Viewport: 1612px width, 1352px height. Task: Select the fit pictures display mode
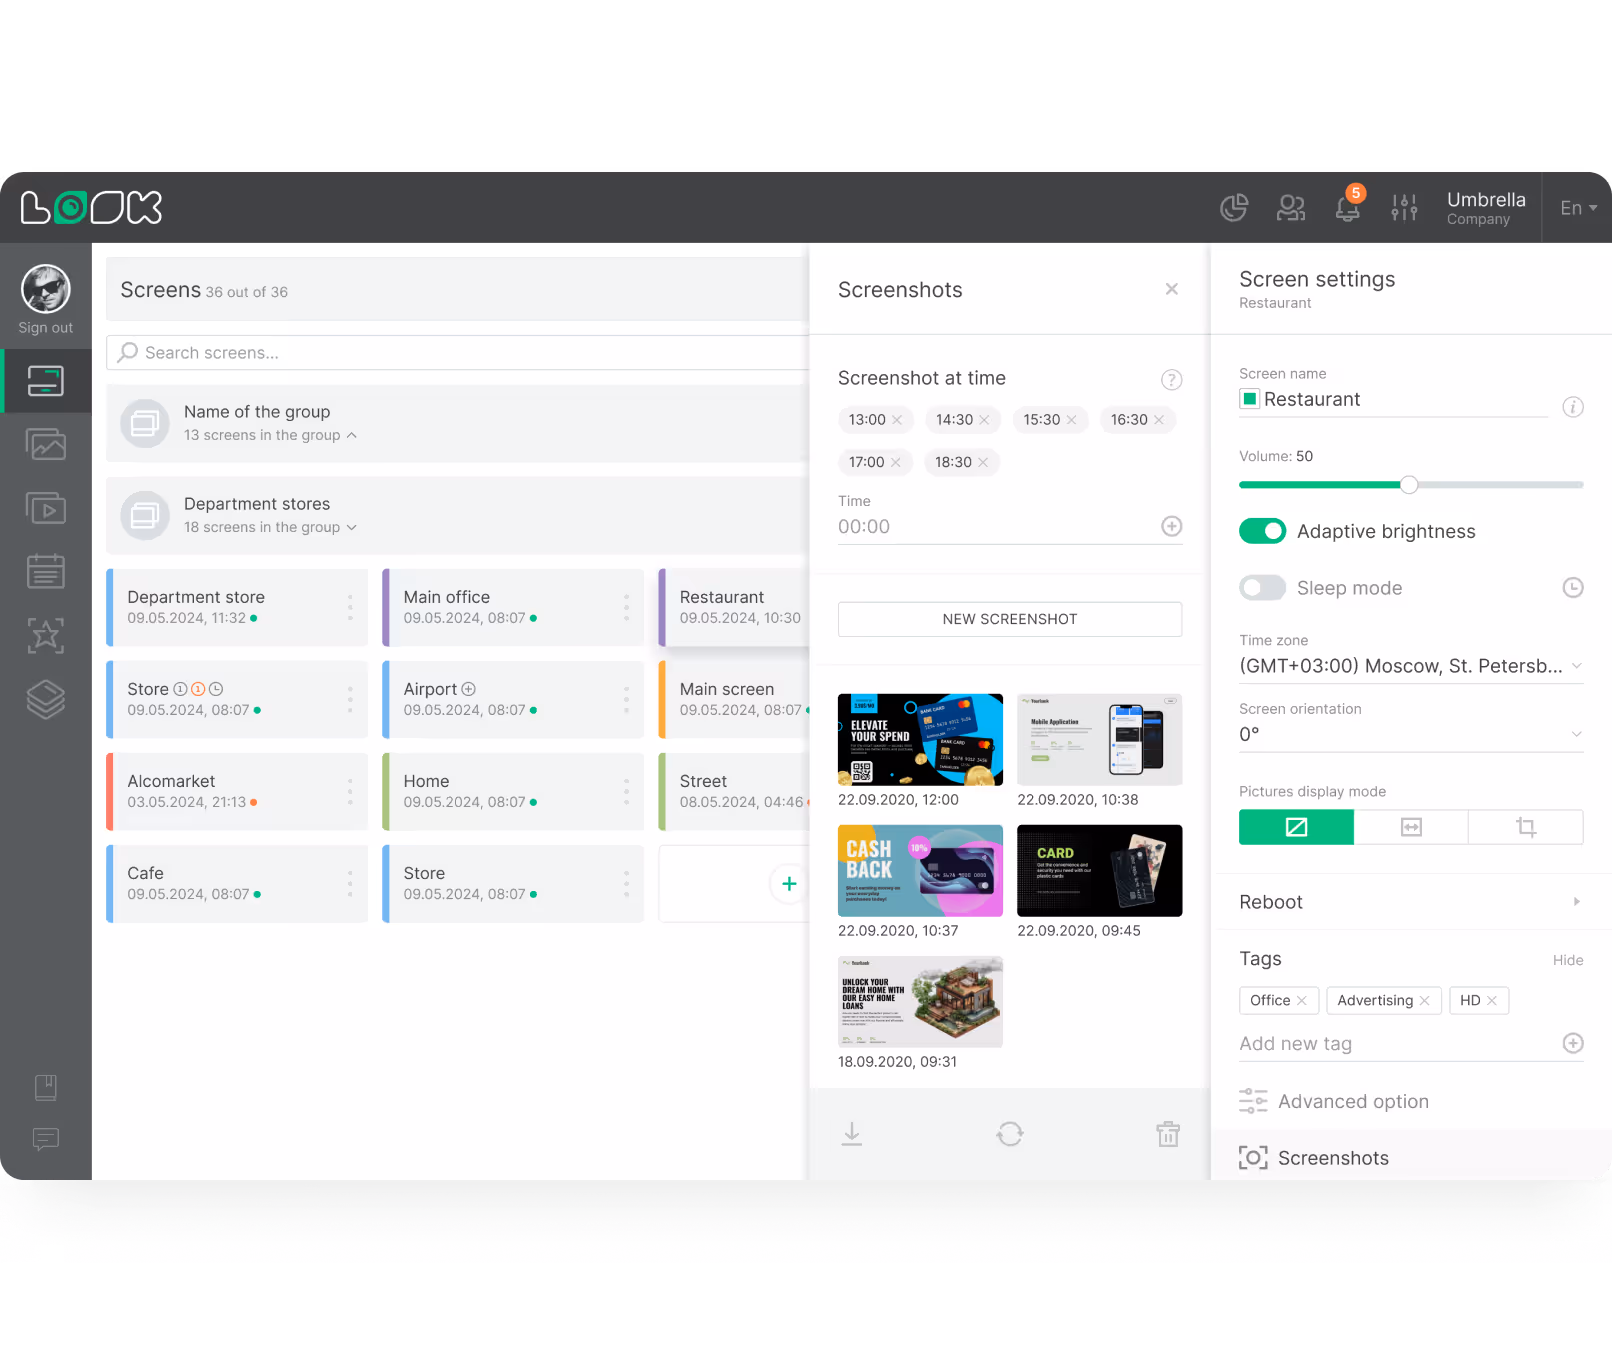pos(1296,827)
